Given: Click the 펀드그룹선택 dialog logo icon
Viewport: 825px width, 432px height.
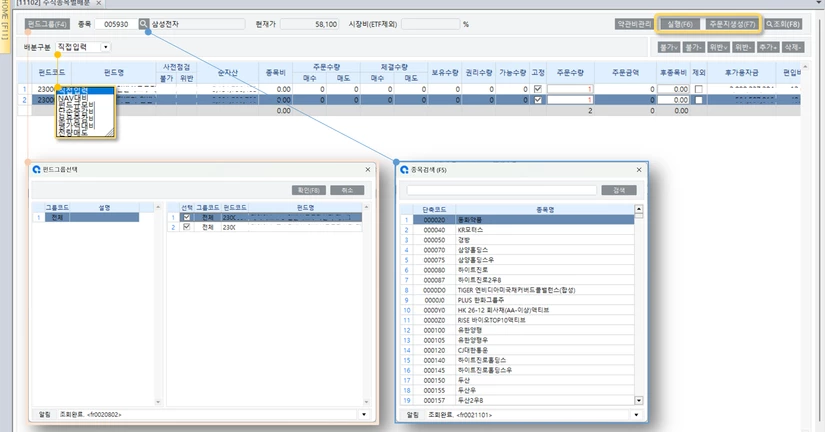Looking at the screenshot, I should click(x=36, y=169).
